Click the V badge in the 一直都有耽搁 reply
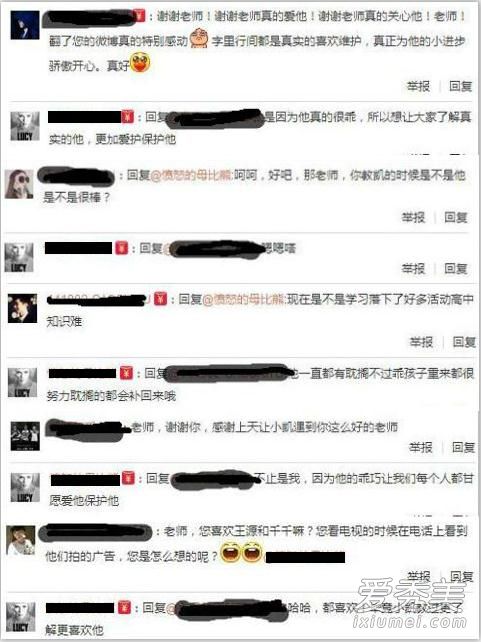Viewport: 481px width, 642px height. pyautogui.click(x=126, y=373)
